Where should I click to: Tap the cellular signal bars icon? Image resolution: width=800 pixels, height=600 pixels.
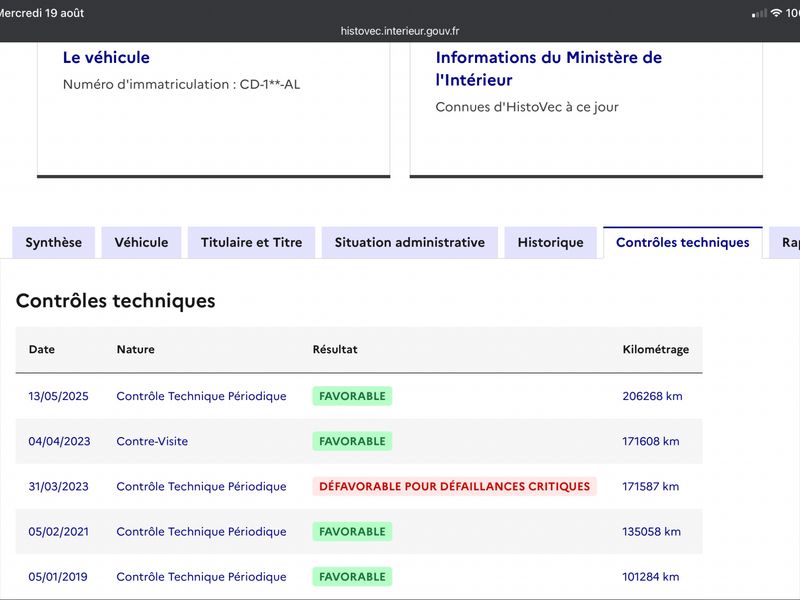click(759, 13)
